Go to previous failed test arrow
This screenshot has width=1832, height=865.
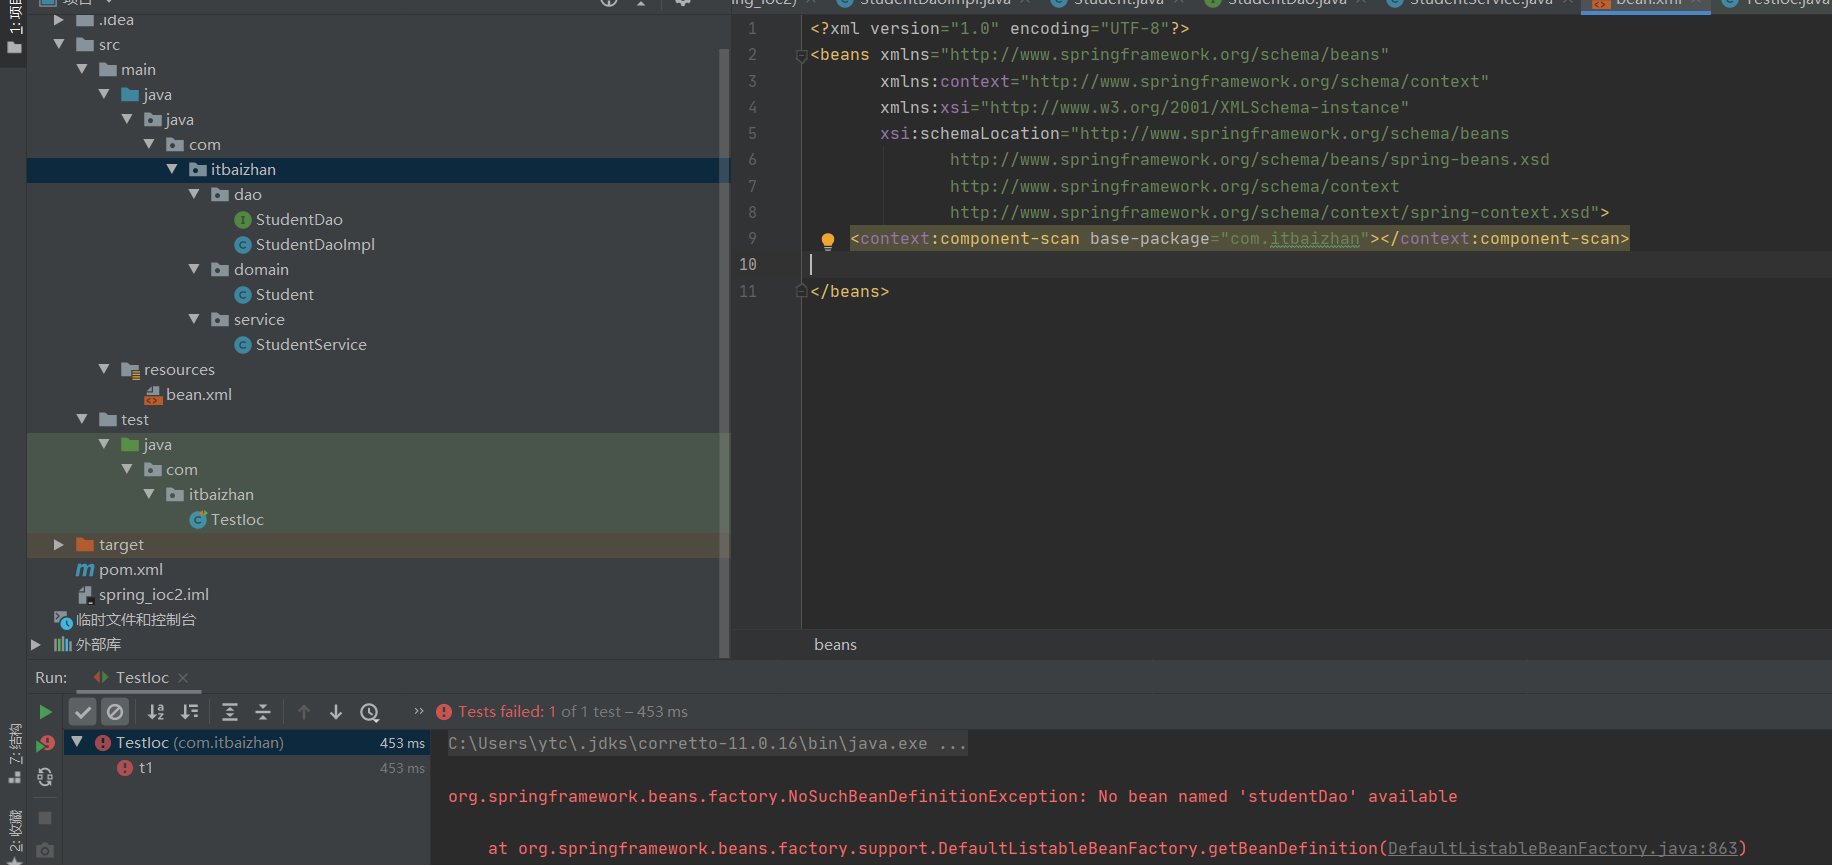(304, 712)
